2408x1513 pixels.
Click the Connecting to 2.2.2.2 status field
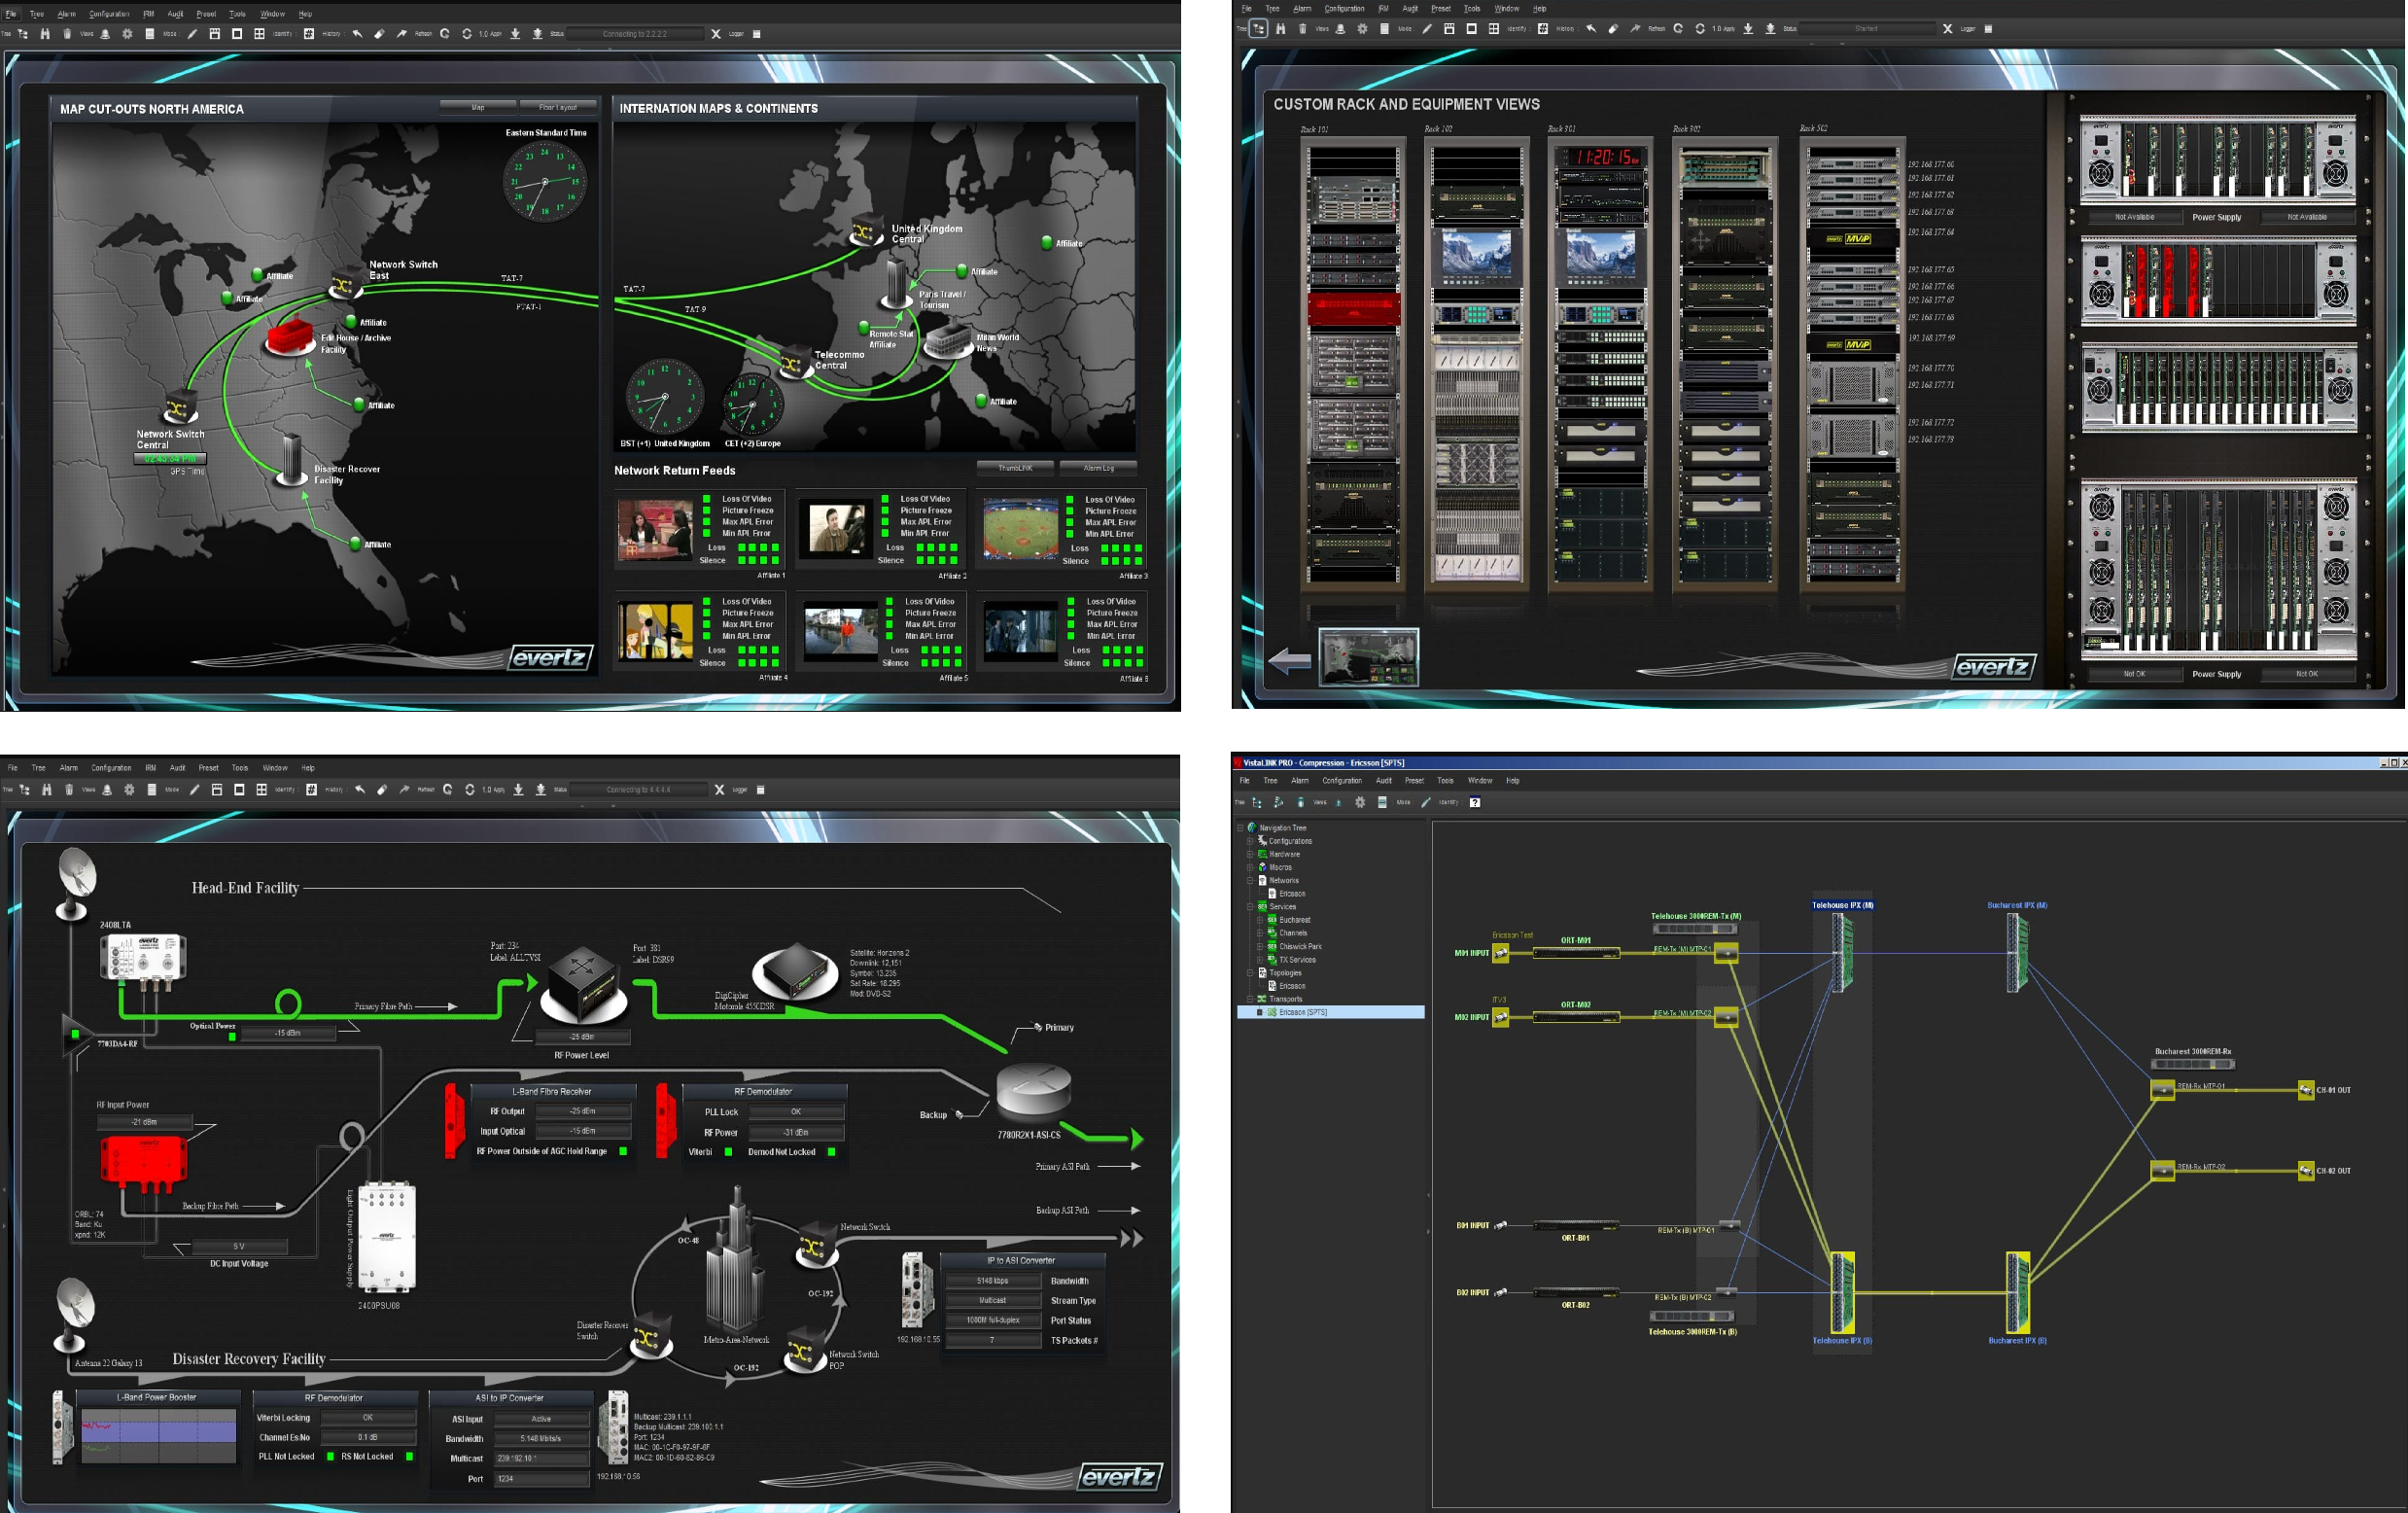coord(634,34)
